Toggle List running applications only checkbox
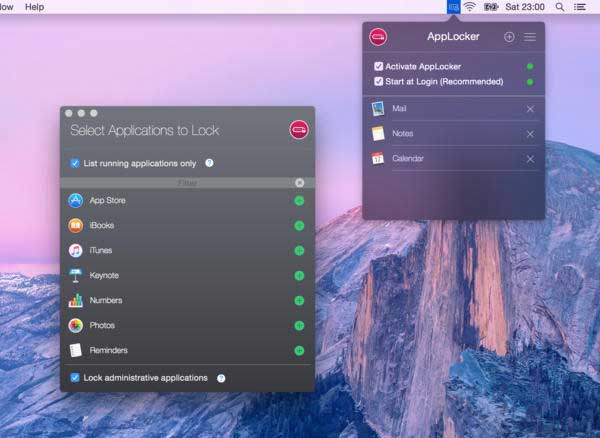Screen dimensions: 600x438 pyautogui.click(x=75, y=163)
